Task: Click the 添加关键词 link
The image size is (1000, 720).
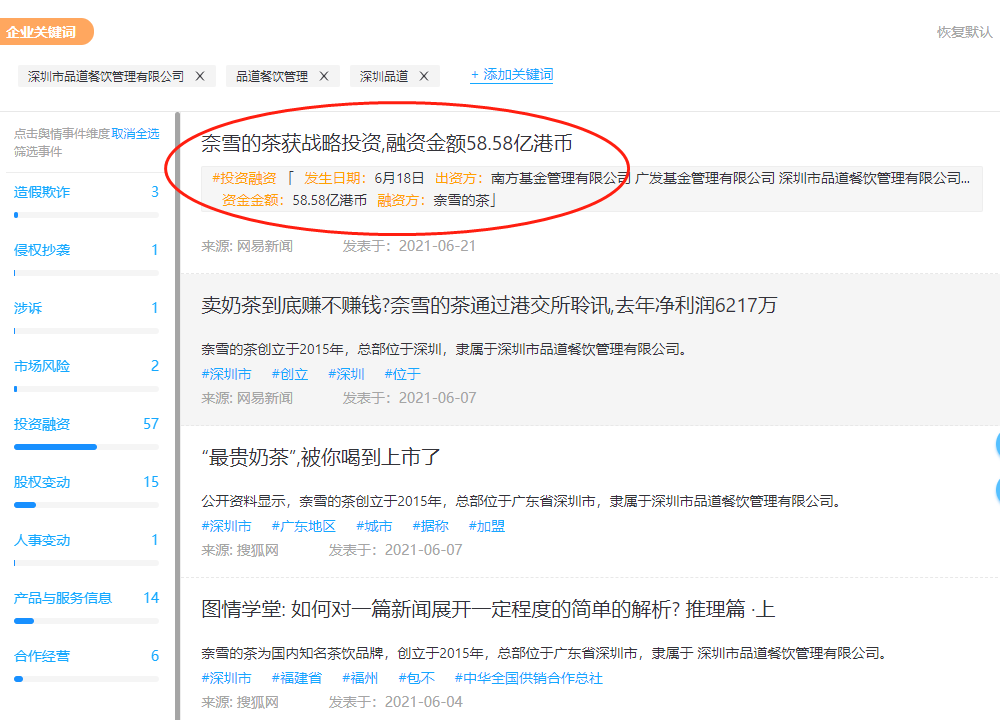Action: pyautogui.click(x=511, y=75)
